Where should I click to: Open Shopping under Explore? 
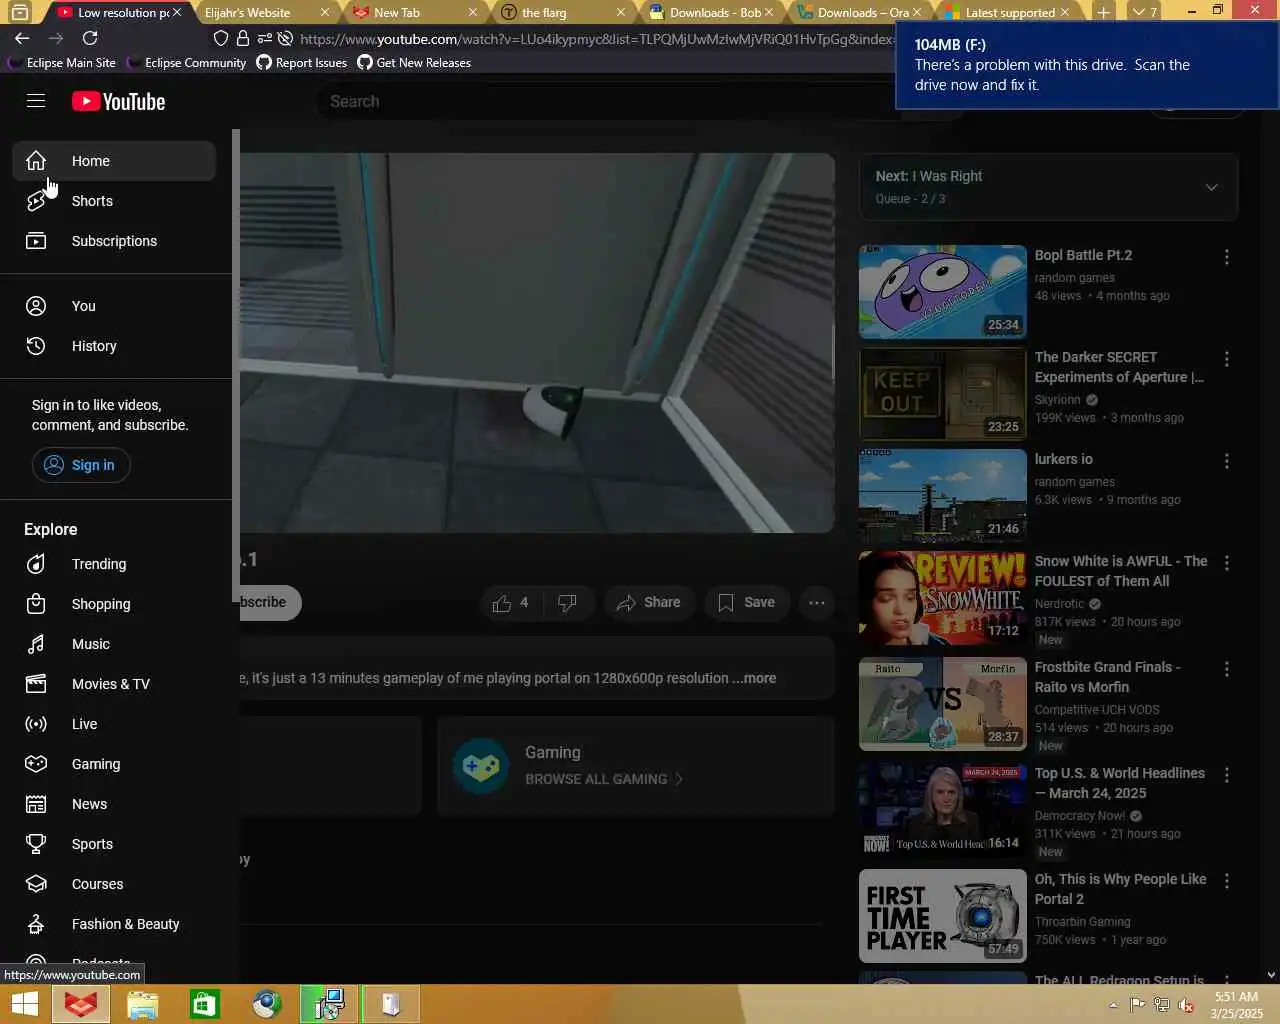(114, 604)
